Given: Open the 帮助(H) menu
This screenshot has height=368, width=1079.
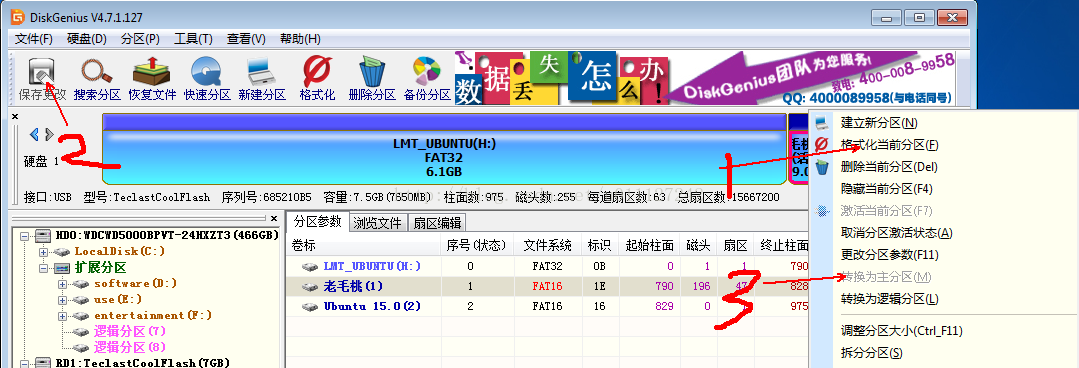Looking at the screenshot, I should pos(300,39).
